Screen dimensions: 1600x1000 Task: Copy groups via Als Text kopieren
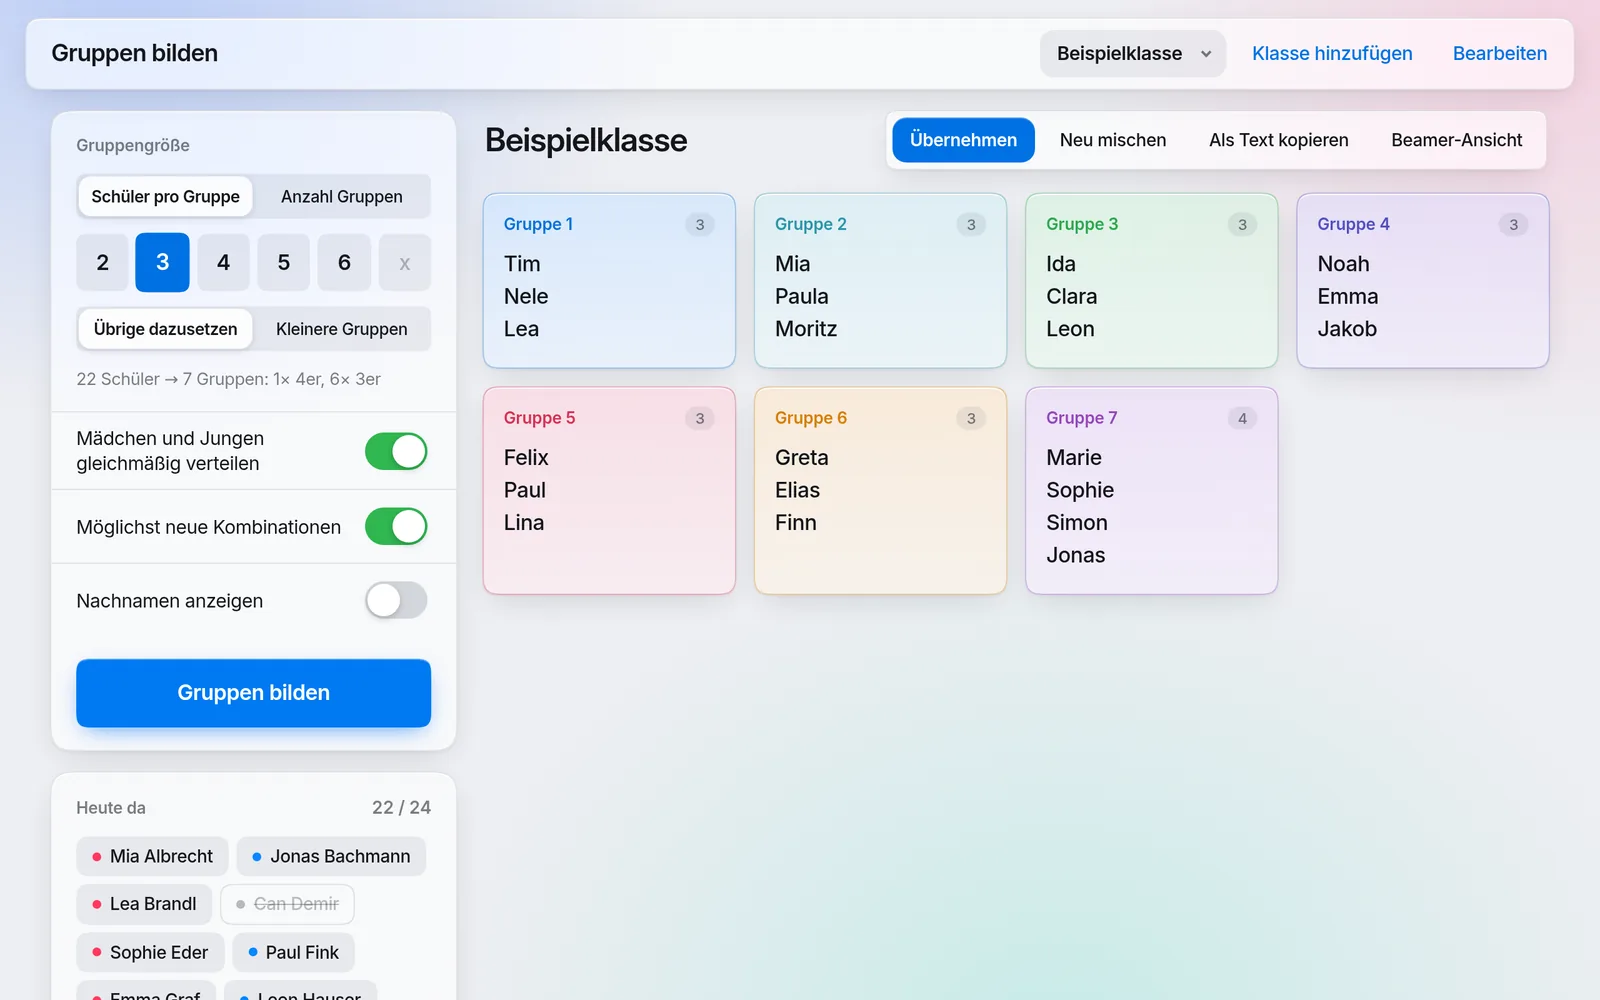(1278, 140)
